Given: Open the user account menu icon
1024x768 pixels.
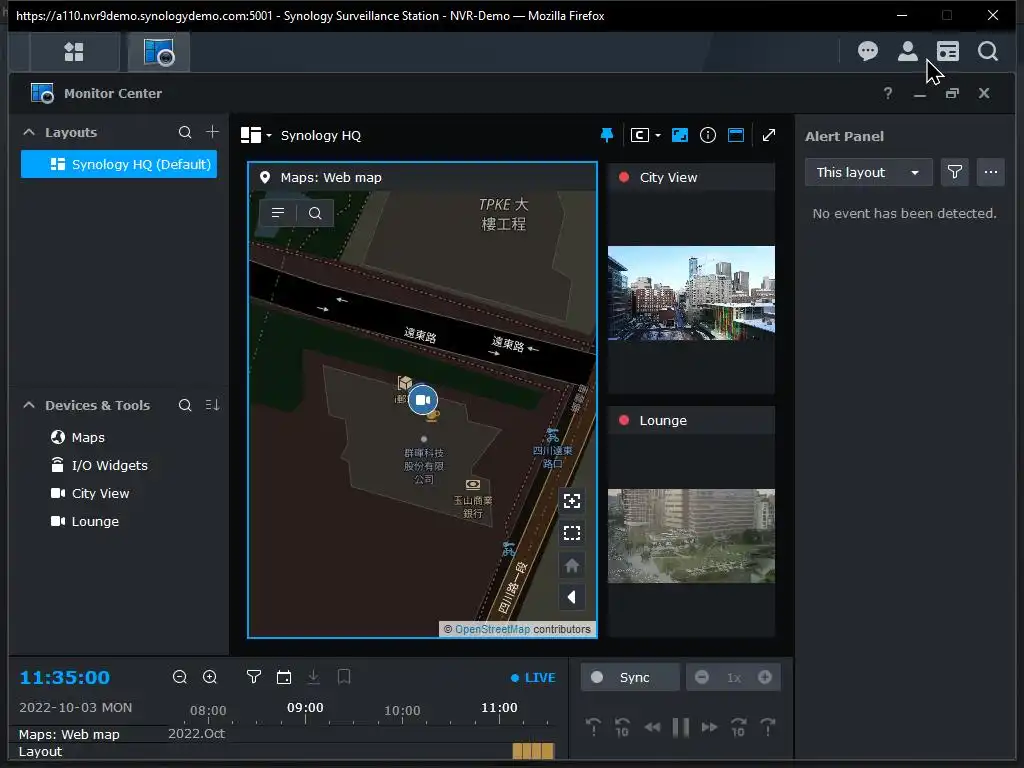Looking at the screenshot, I should tap(908, 51).
